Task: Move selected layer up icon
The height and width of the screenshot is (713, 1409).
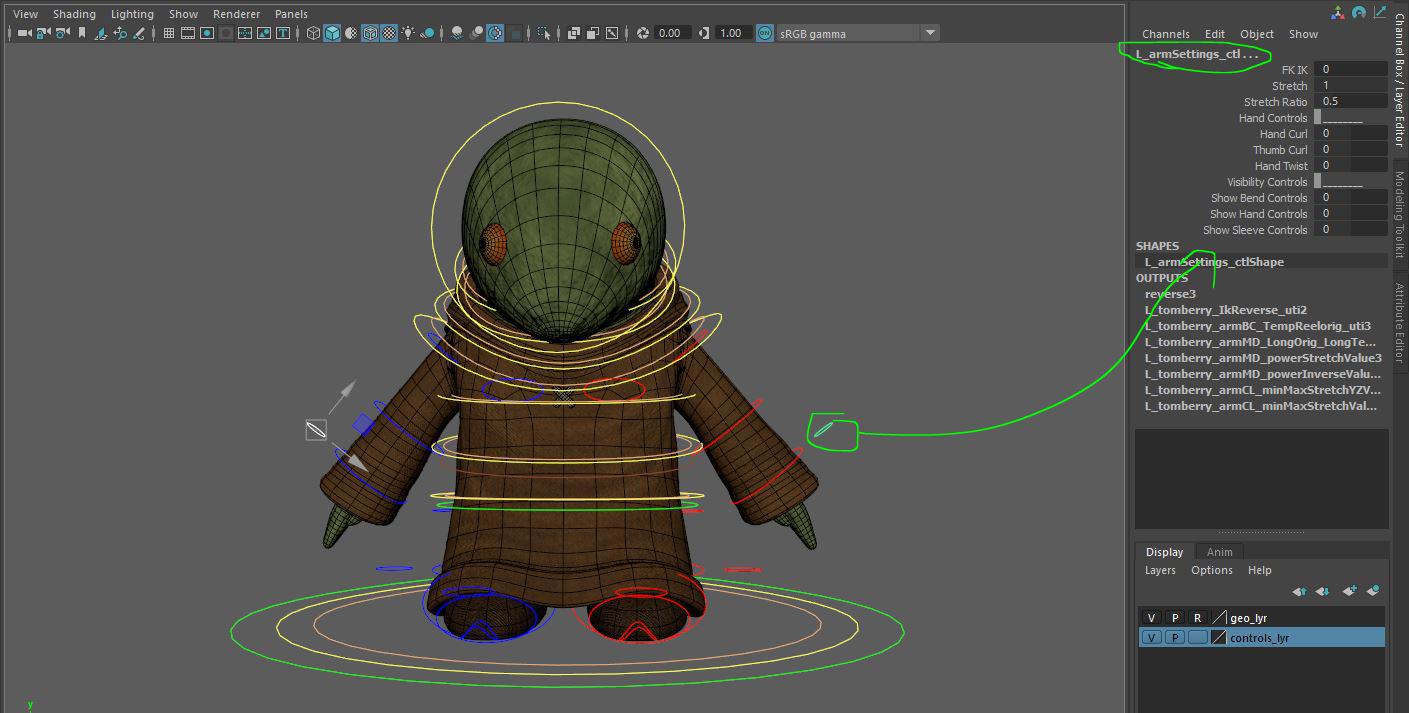Action: [x=1299, y=591]
